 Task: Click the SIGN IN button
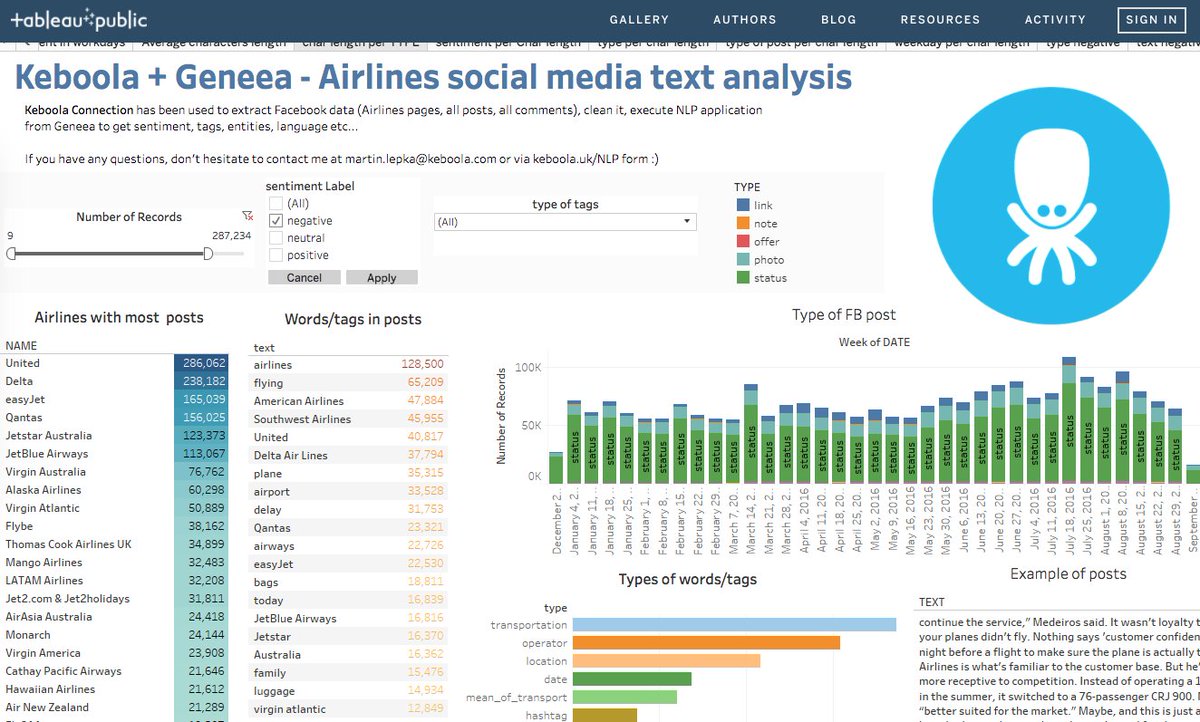click(1151, 19)
